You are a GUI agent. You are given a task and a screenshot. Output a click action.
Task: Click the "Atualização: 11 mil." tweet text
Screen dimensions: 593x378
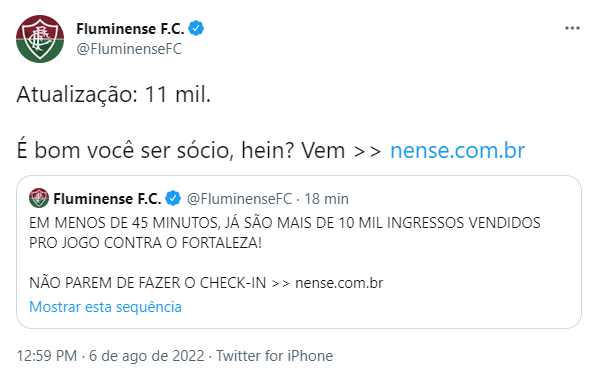point(113,94)
